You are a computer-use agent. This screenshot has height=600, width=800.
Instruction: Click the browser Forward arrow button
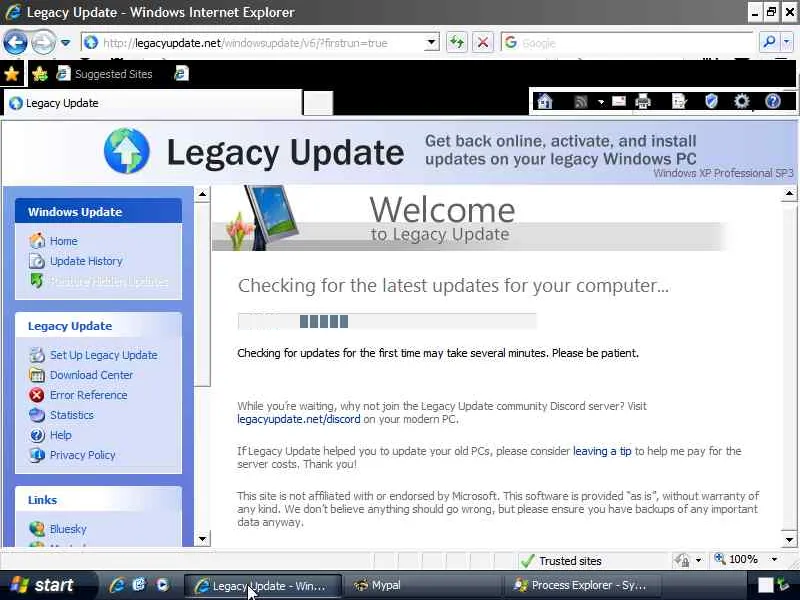pos(43,42)
